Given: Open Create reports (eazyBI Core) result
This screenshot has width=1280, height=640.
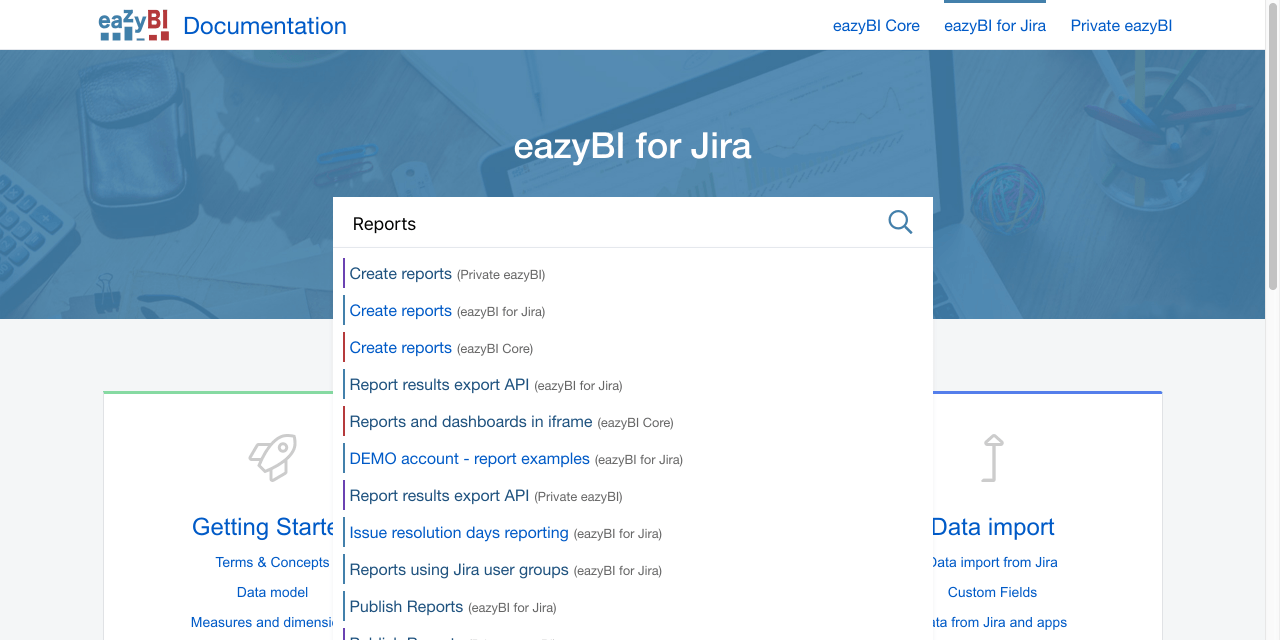Looking at the screenshot, I should pos(441,348).
